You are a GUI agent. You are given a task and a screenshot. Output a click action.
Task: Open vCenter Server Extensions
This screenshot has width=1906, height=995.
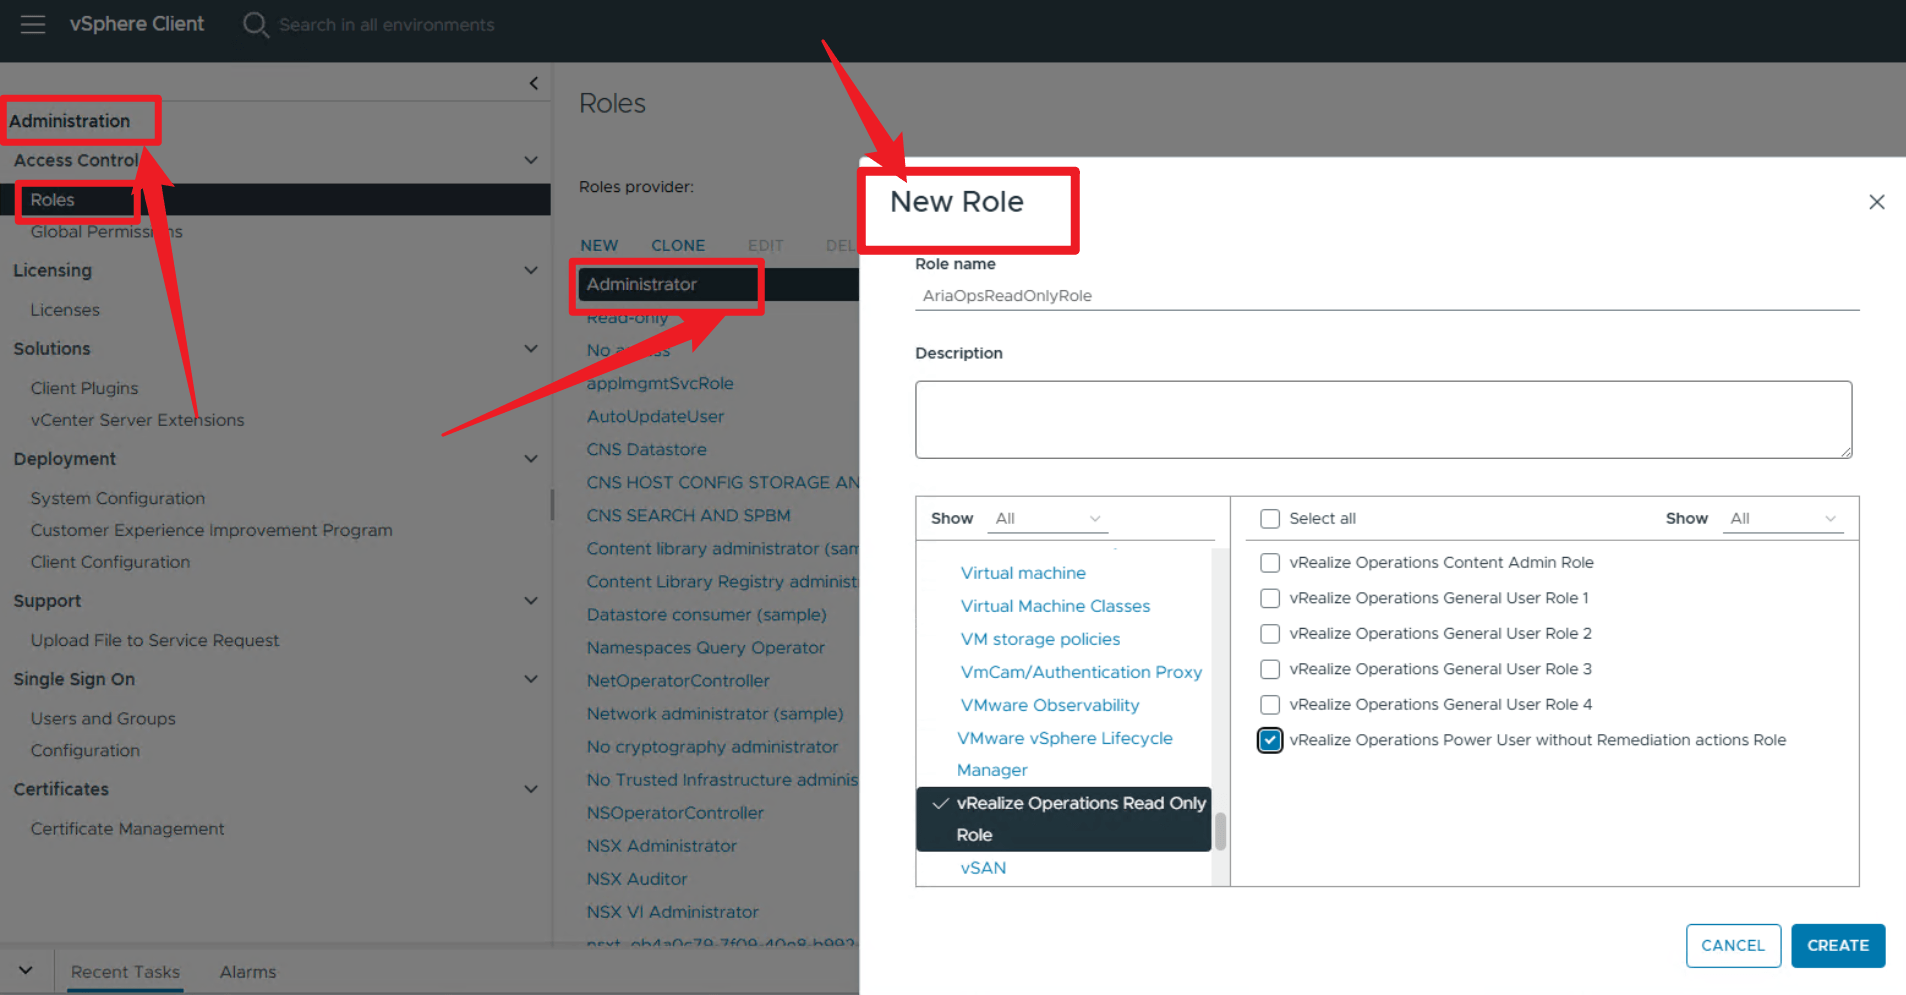137,420
